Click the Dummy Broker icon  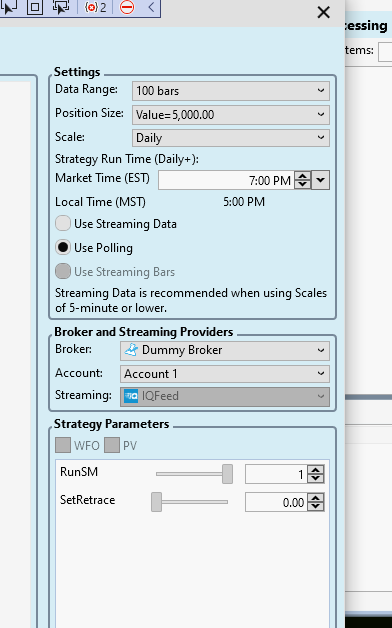pyautogui.click(x=131, y=350)
